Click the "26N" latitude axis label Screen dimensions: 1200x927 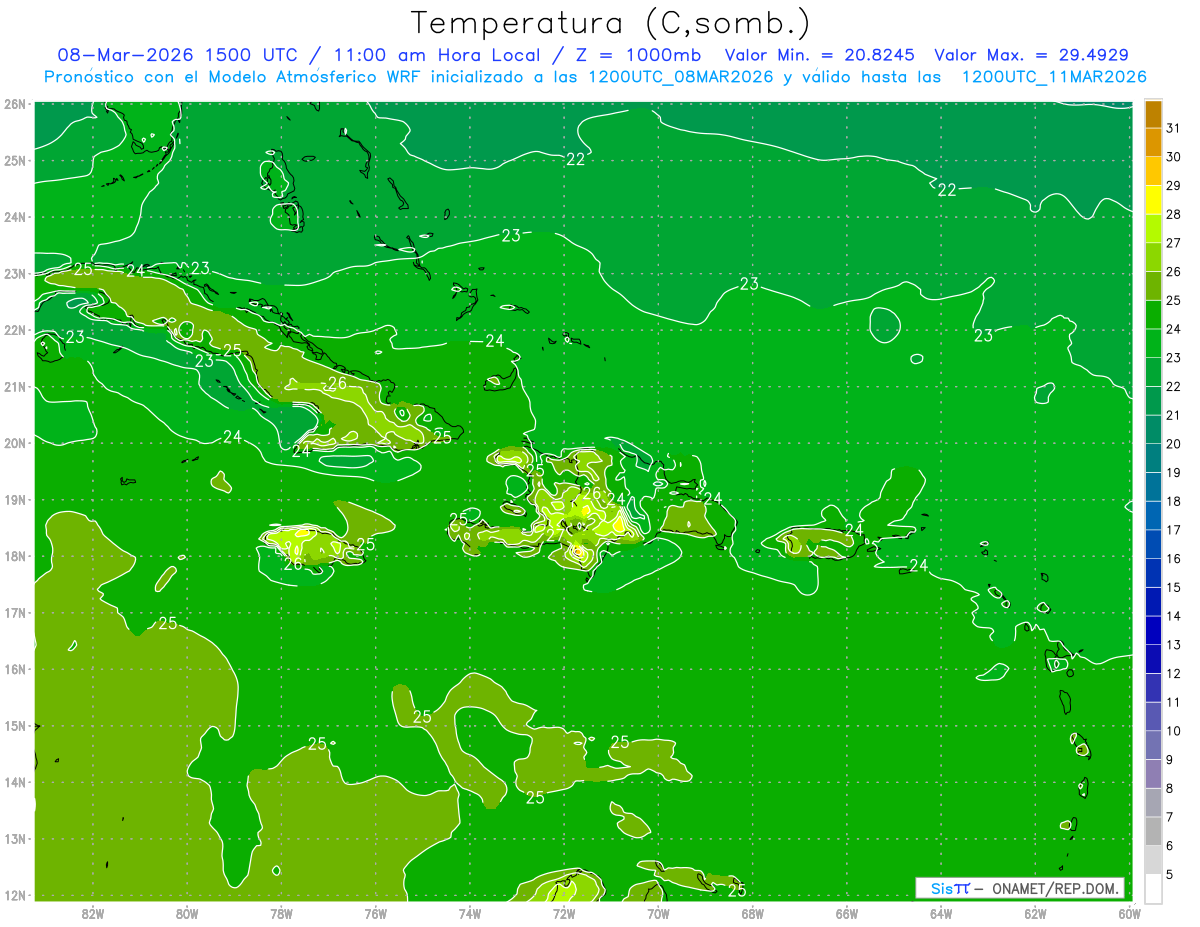point(15,104)
